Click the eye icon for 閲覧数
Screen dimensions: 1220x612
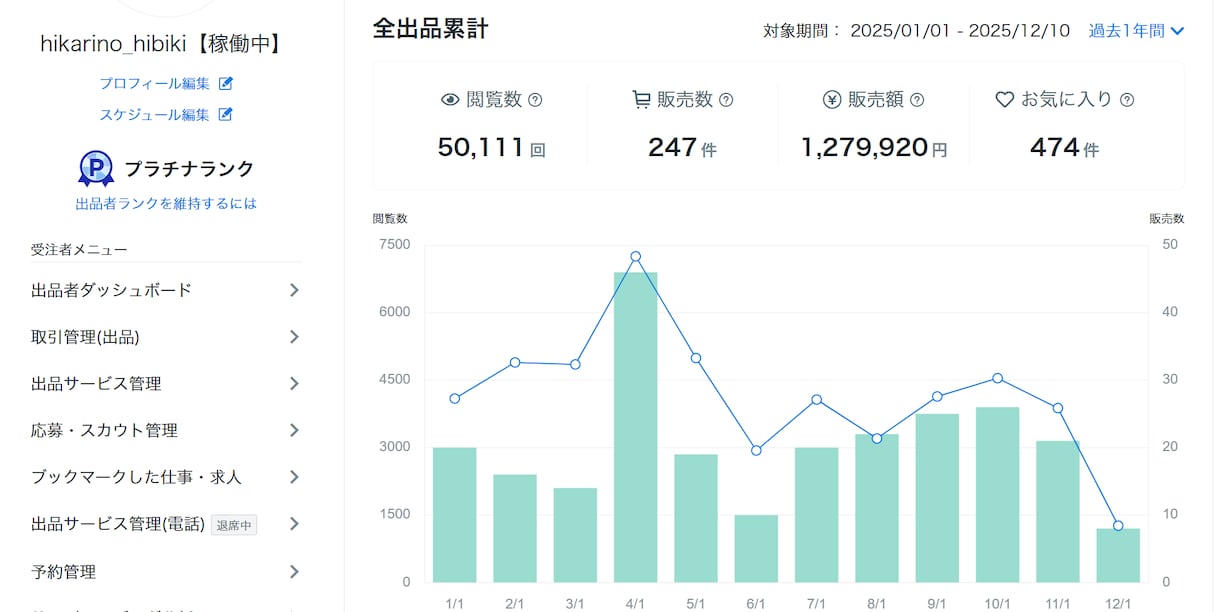click(450, 100)
